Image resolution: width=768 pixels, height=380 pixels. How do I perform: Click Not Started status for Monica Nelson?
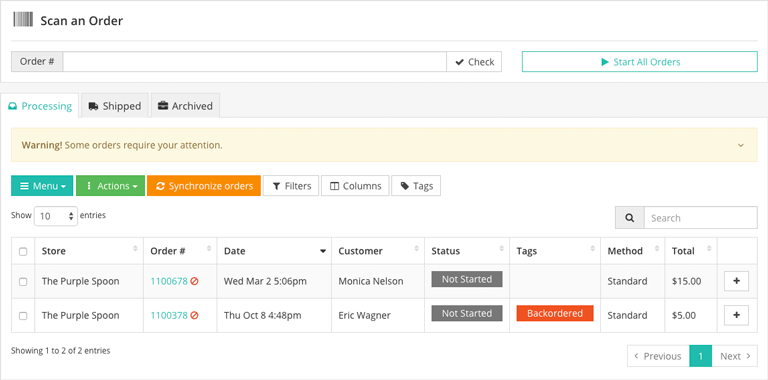point(467,279)
